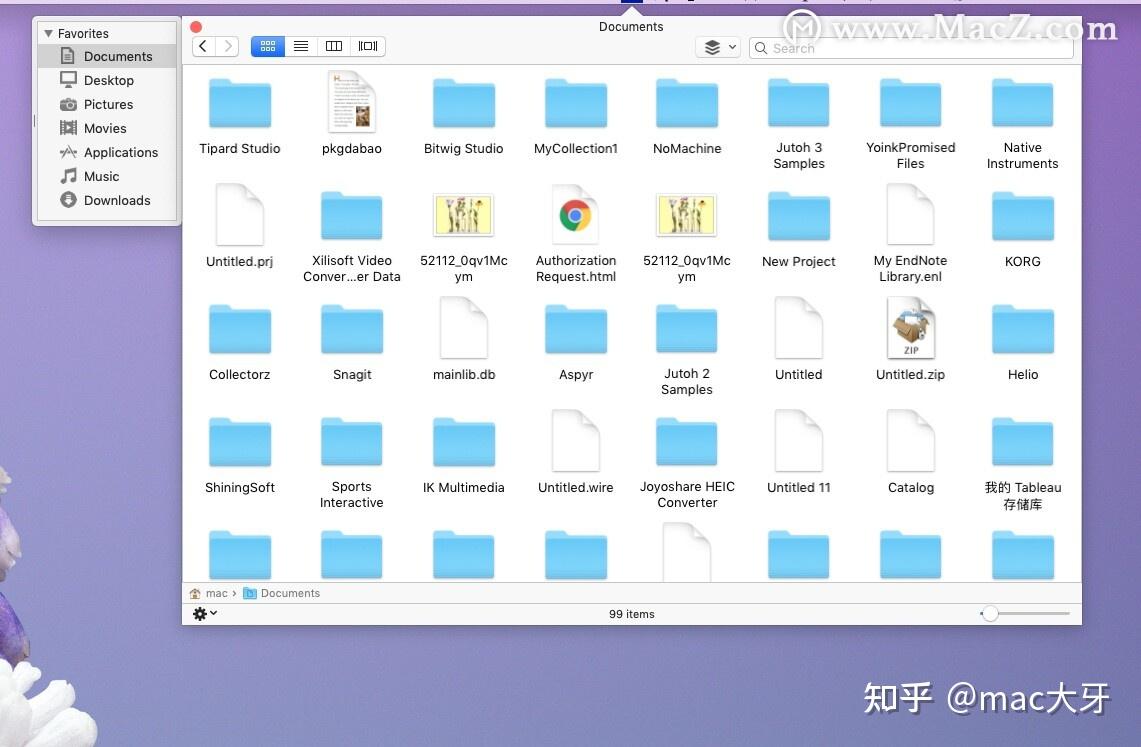Image resolution: width=1141 pixels, height=747 pixels.
Task: Switch Finder to icon view
Action: coord(267,46)
